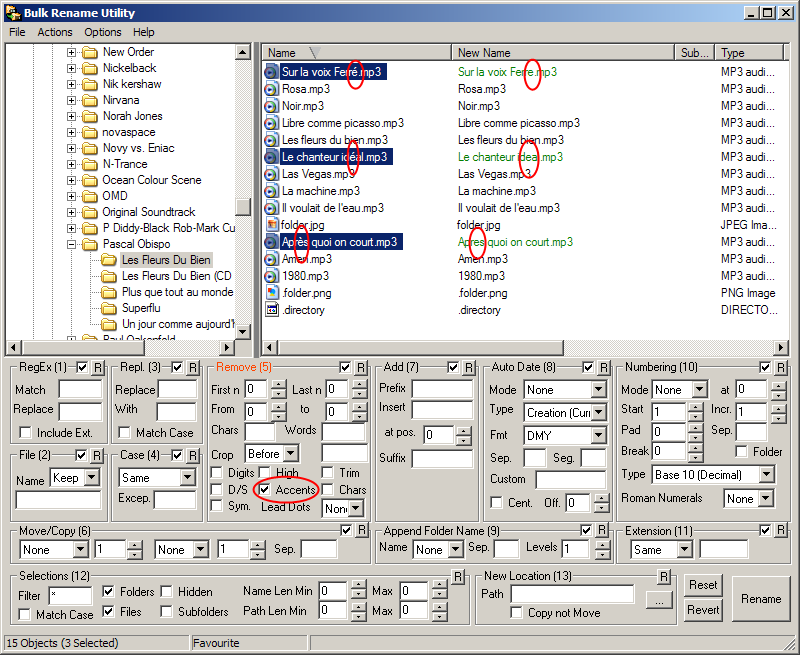Open the Auto Date Mode dropdown
The width and height of the screenshot is (800, 655).
point(598,390)
